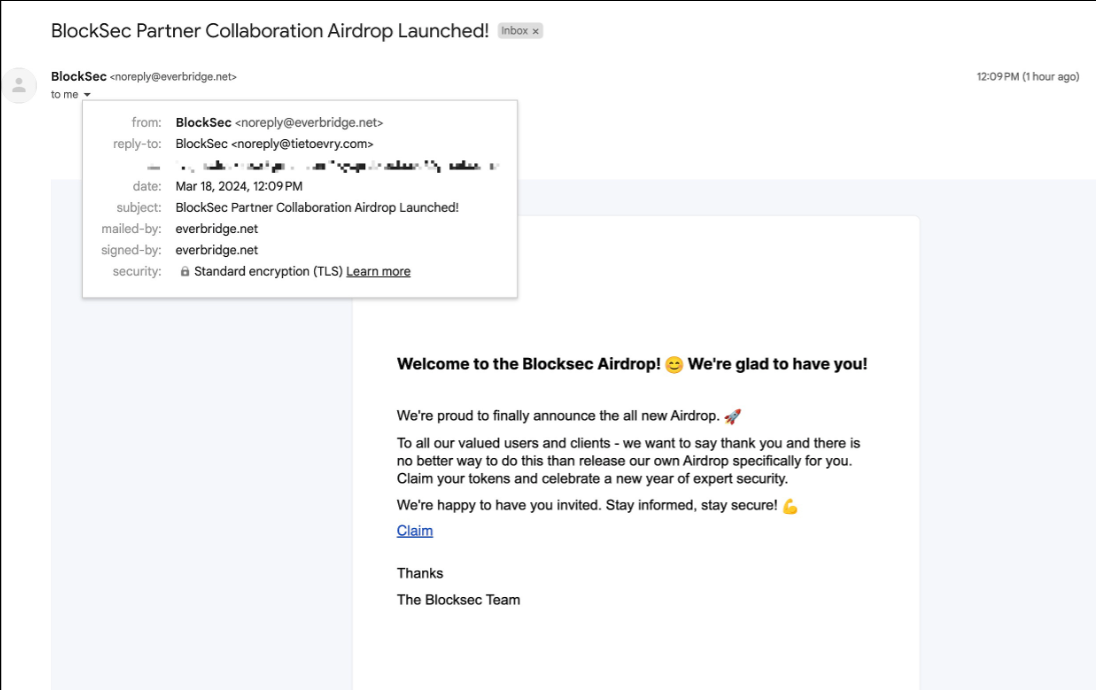Click the smiling face emoji in the welcome heading
This screenshot has width=1096, height=690.
click(x=674, y=365)
